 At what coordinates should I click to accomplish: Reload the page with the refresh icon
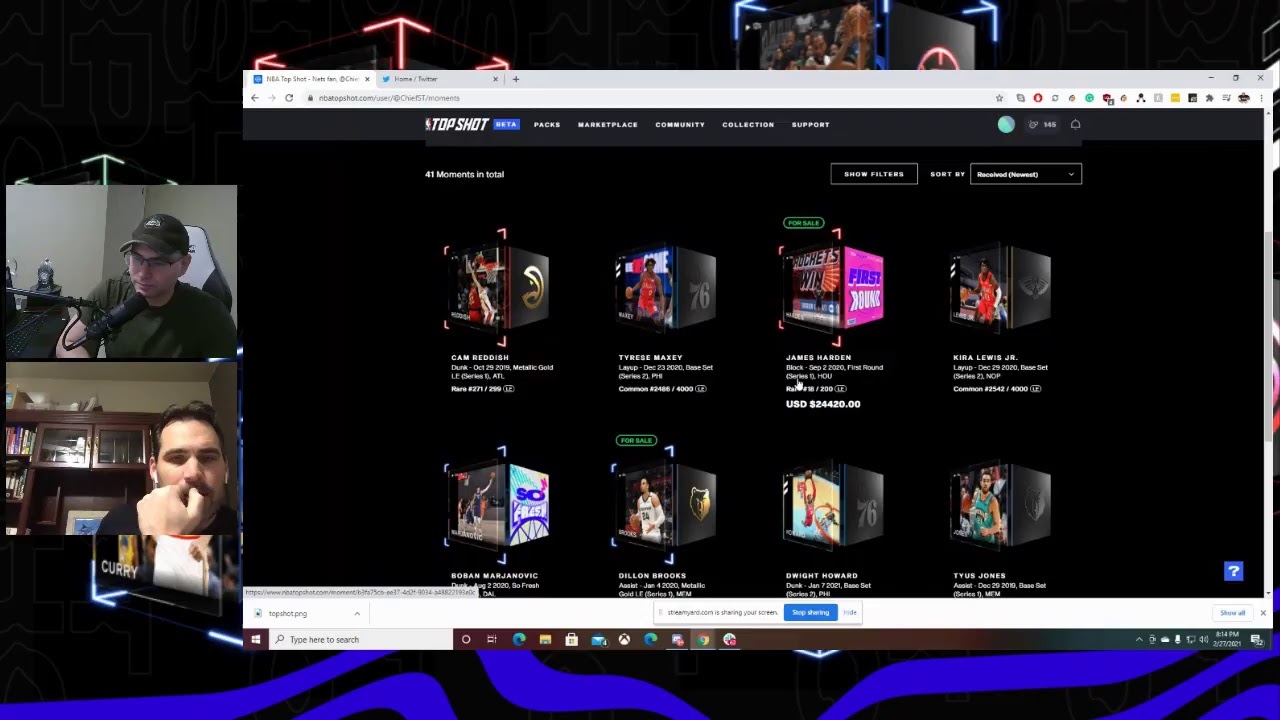coord(289,98)
